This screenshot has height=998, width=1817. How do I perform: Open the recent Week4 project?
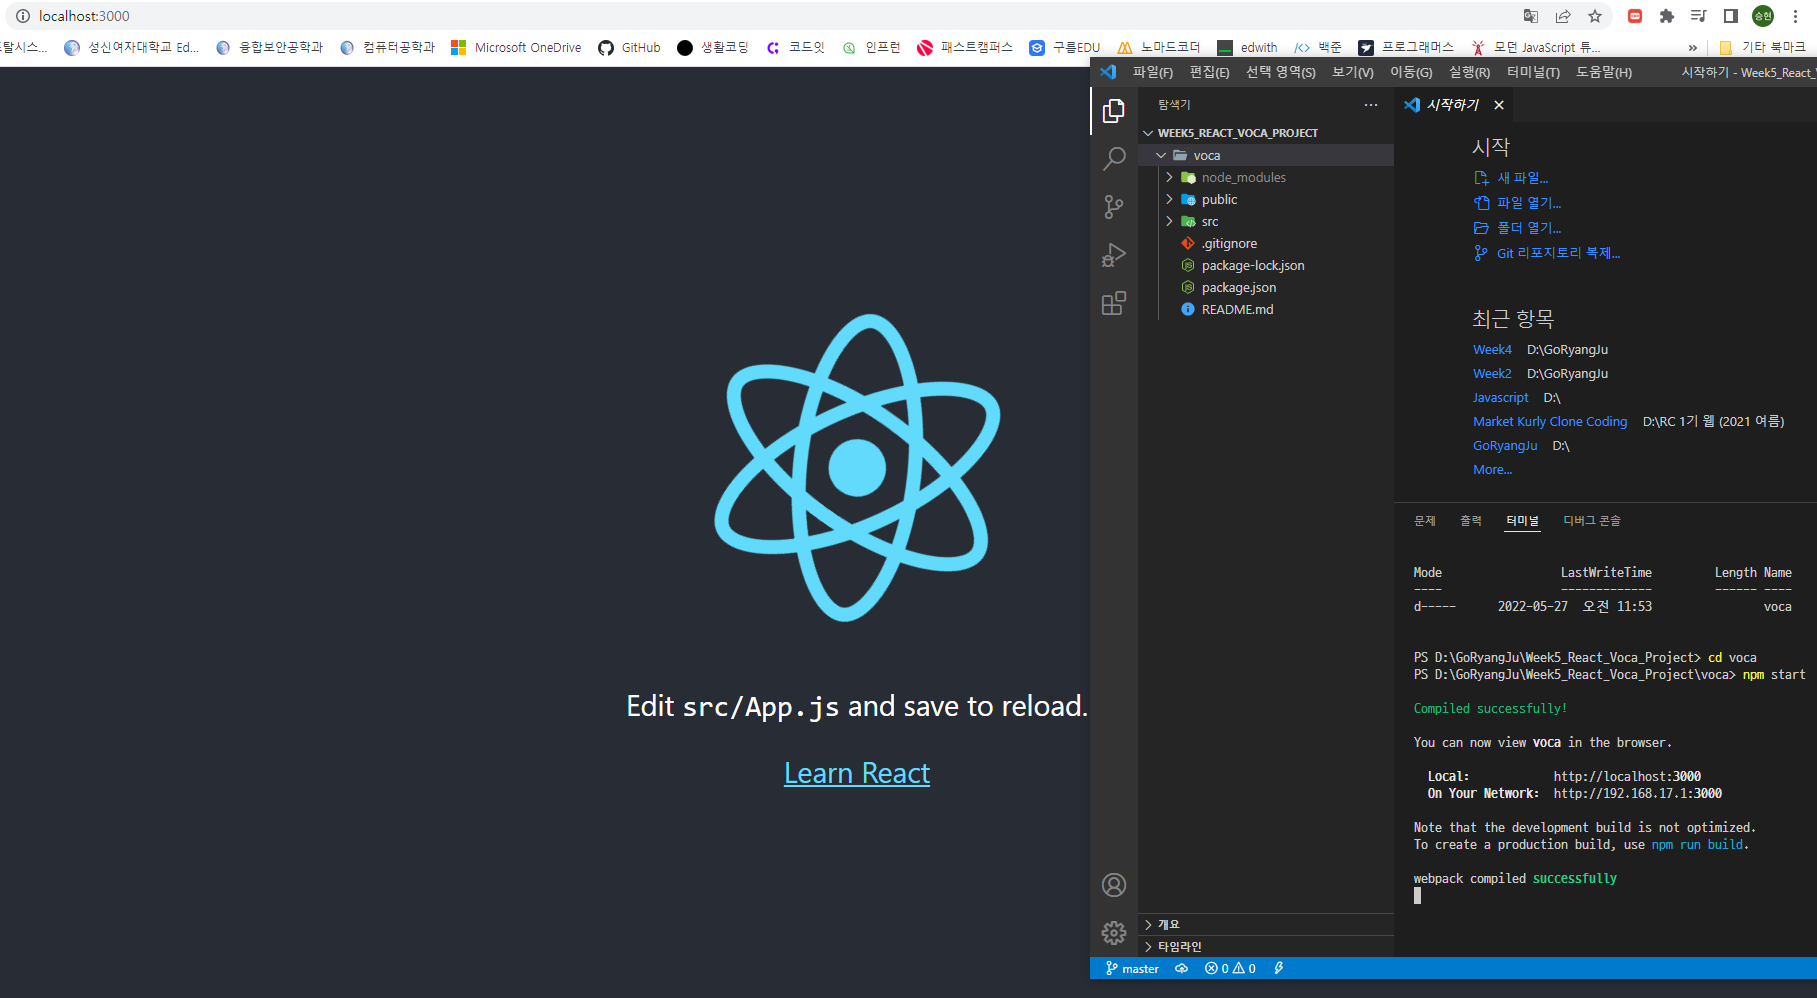click(1492, 349)
